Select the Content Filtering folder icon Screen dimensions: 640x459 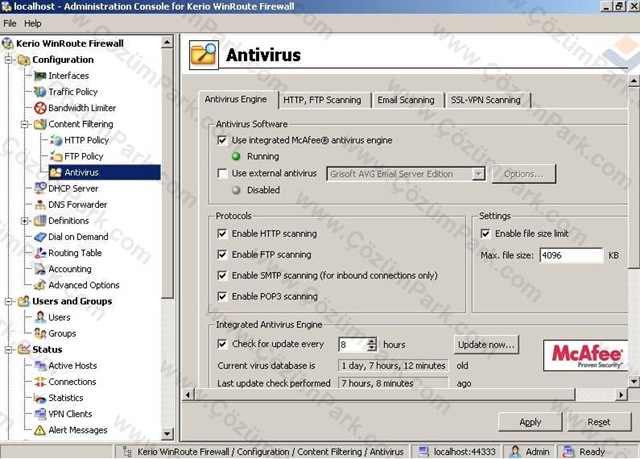click(x=40, y=124)
